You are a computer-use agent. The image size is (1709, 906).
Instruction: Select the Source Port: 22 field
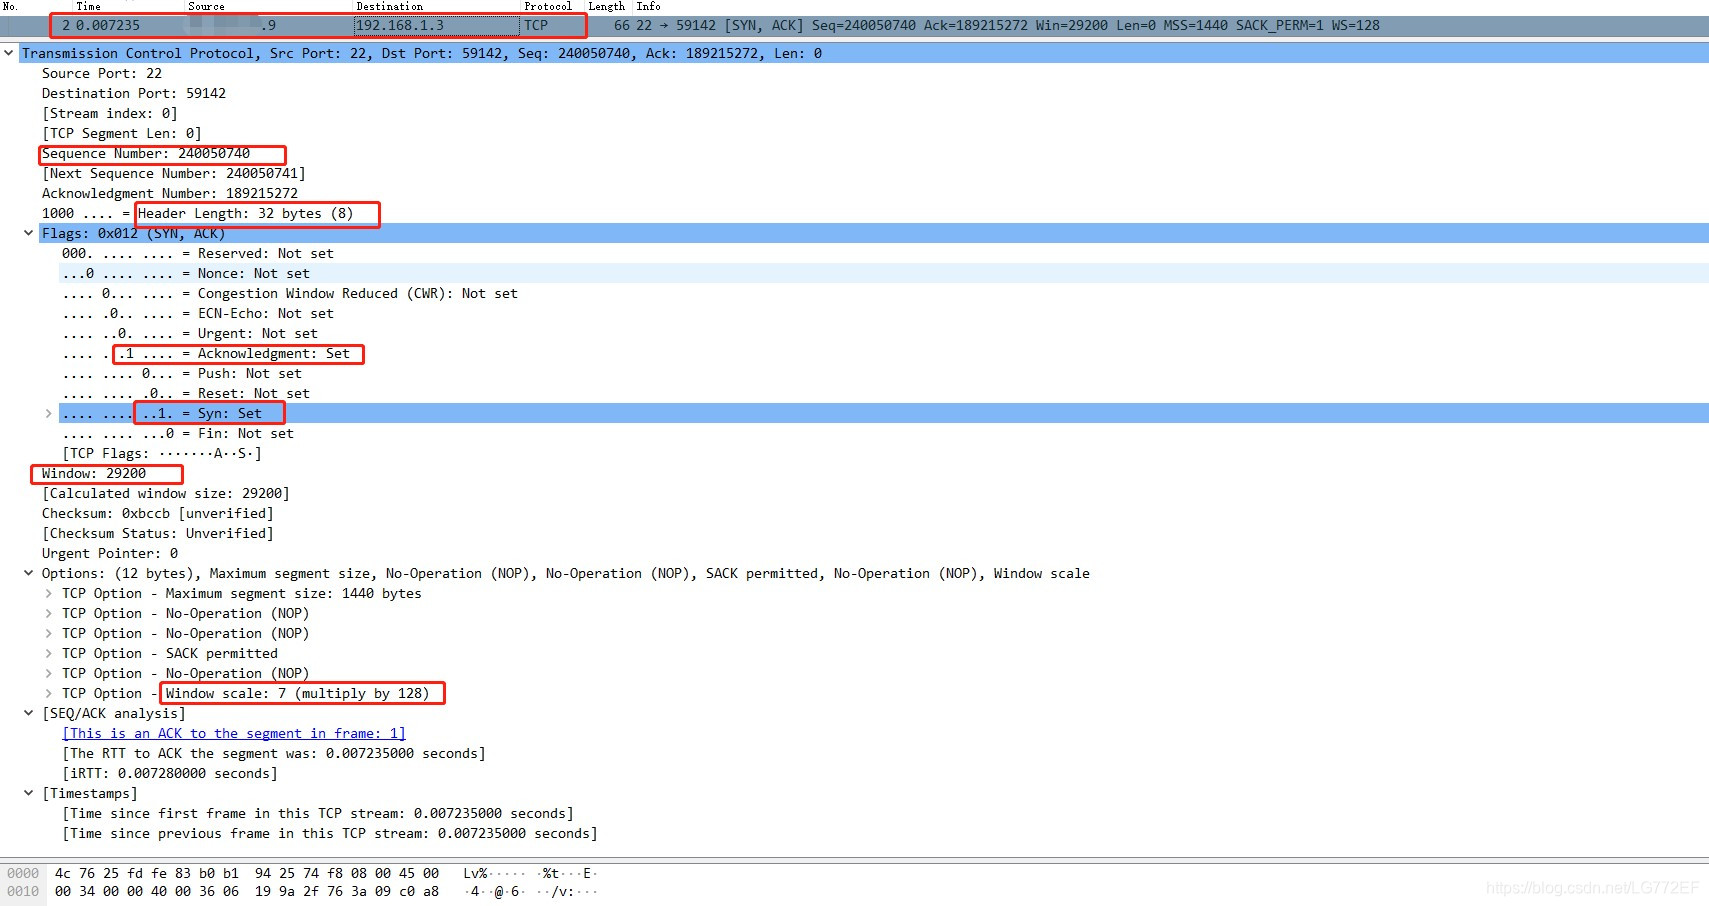(x=102, y=73)
